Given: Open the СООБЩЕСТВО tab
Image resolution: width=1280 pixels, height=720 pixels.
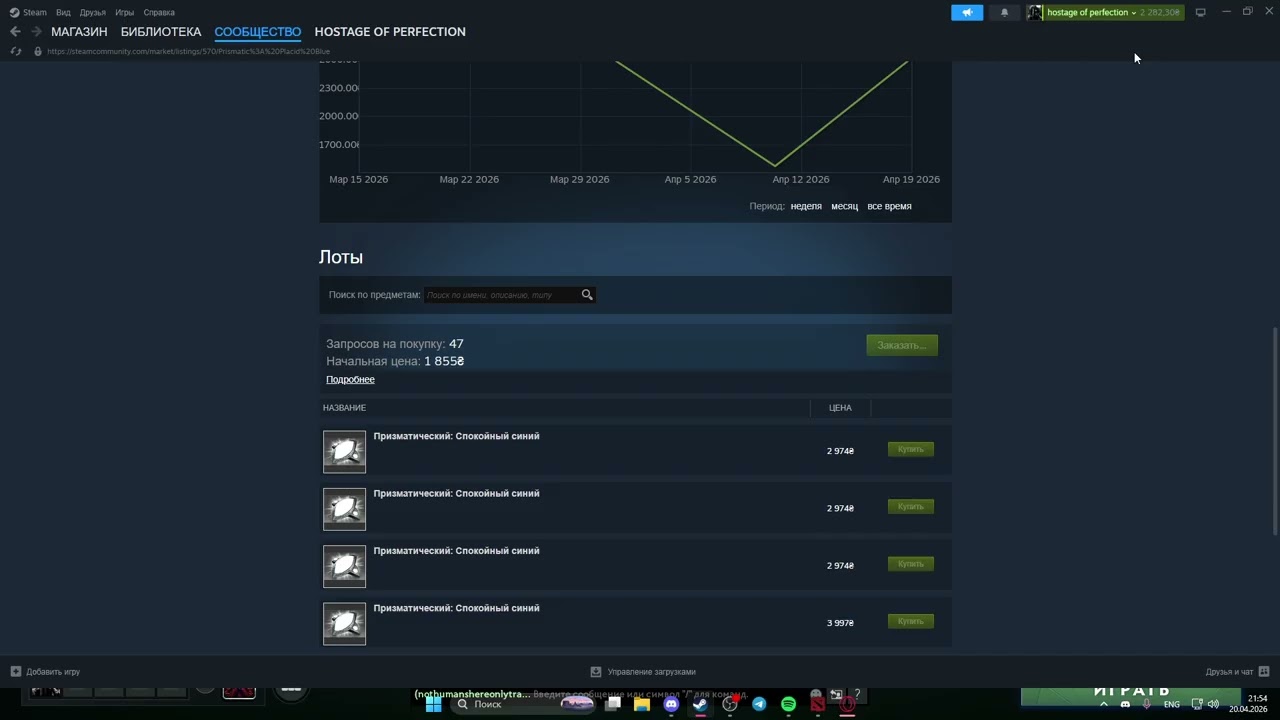Looking at the screenshot, I should click(257, 32).
